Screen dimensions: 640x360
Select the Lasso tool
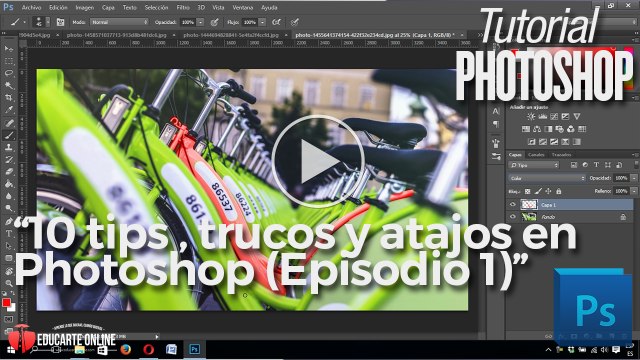[x=9, y=73]
